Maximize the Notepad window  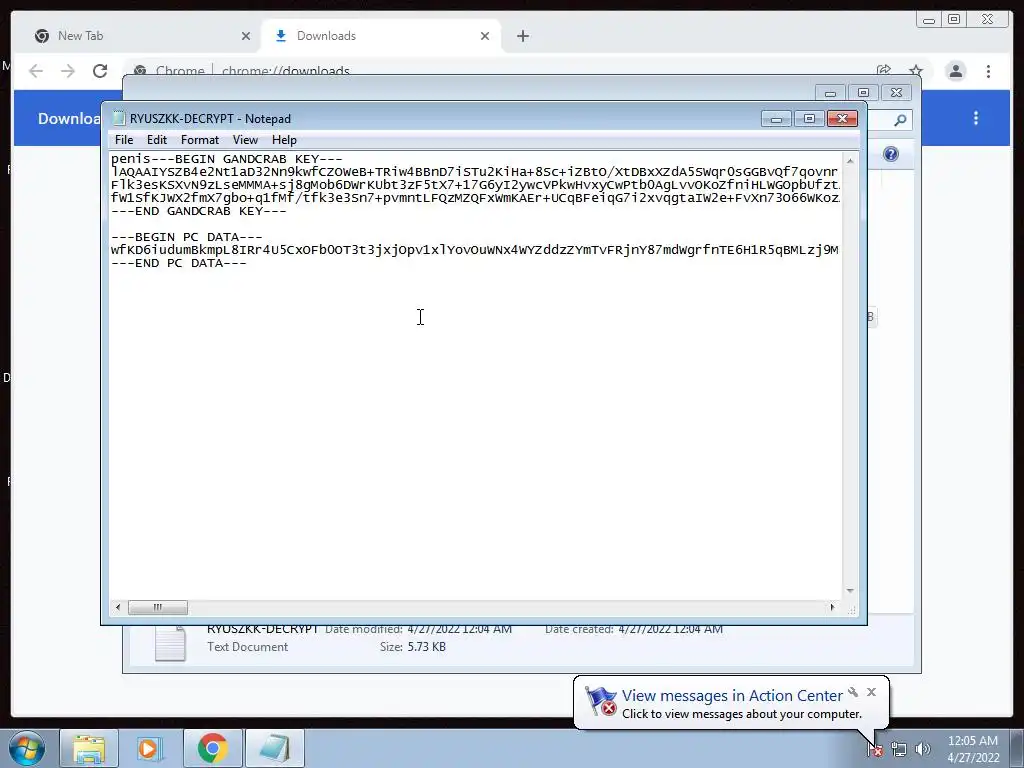click(x=809, y=119)
